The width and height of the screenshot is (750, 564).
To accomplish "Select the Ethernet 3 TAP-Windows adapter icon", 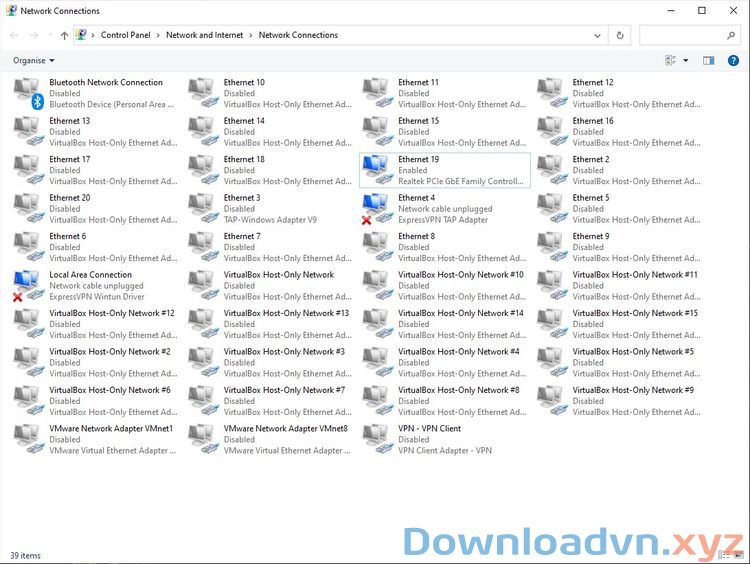I will tap(203, 209).
